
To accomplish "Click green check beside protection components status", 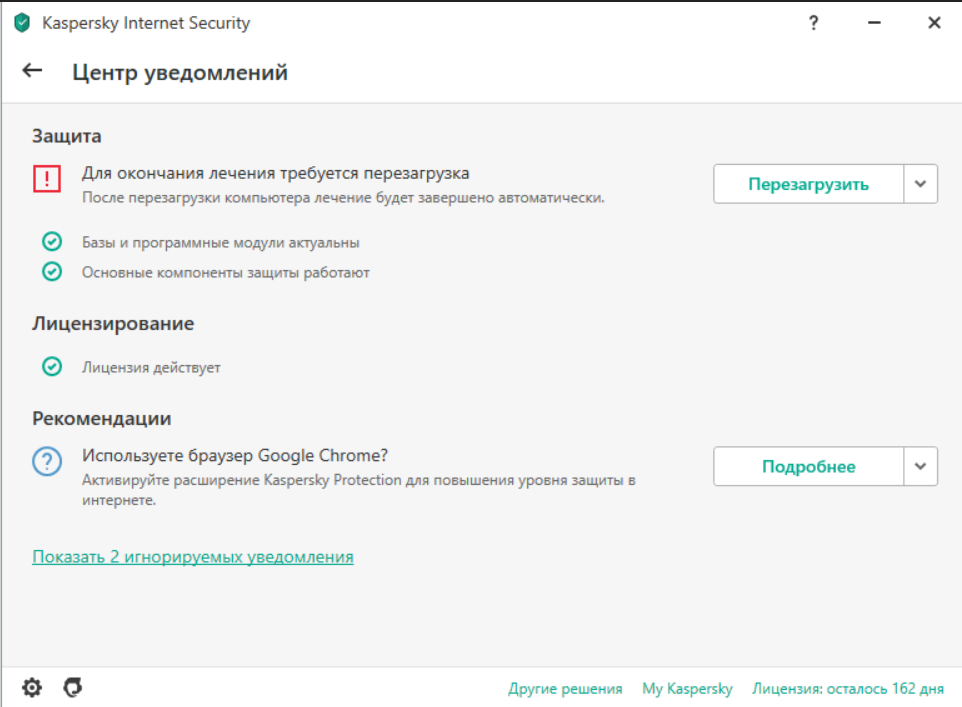I will click(x=52, y=271).
